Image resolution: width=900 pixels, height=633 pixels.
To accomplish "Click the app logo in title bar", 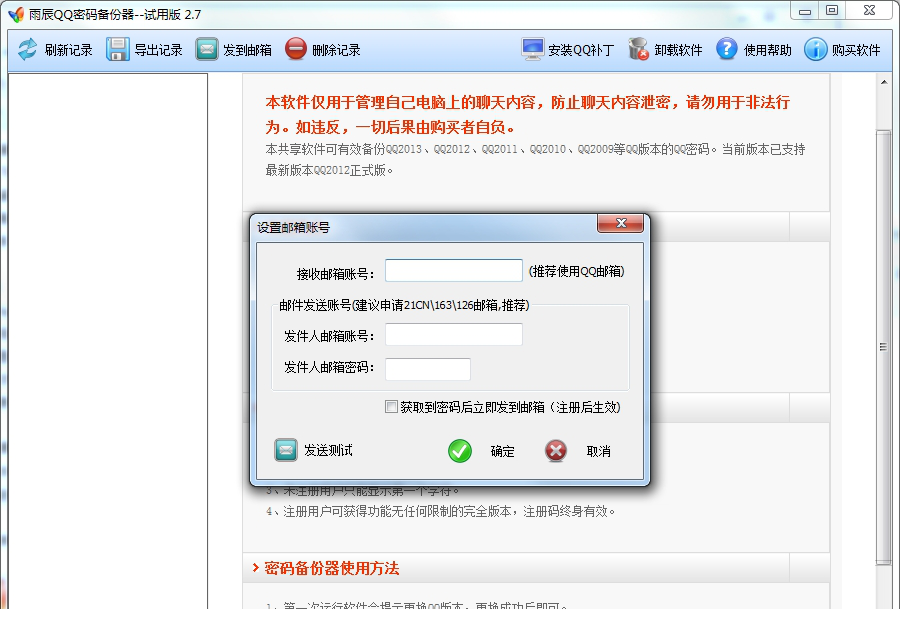I will click(x=16, y=14).
